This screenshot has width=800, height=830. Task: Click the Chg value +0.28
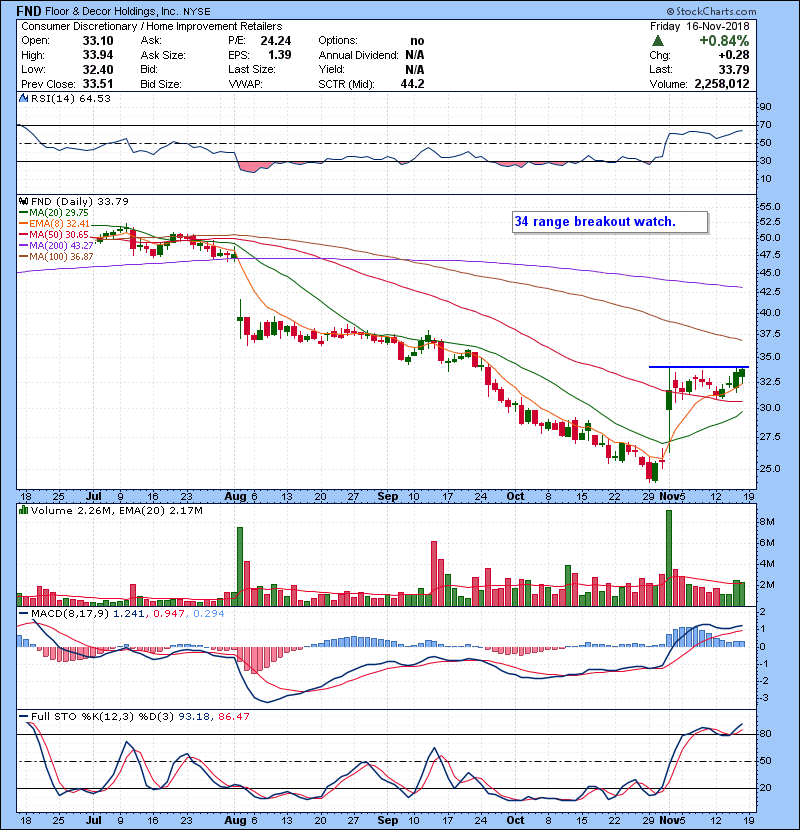pyautogui.click(x=734, y=55)
